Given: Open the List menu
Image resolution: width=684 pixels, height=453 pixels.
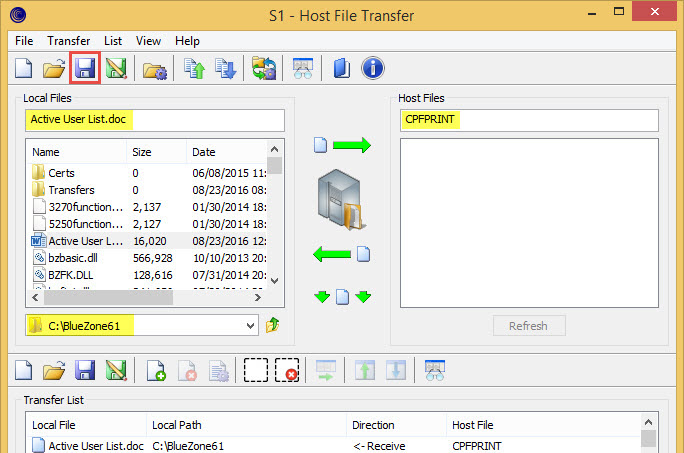Looking at the screenshot, I should (113, 41).
